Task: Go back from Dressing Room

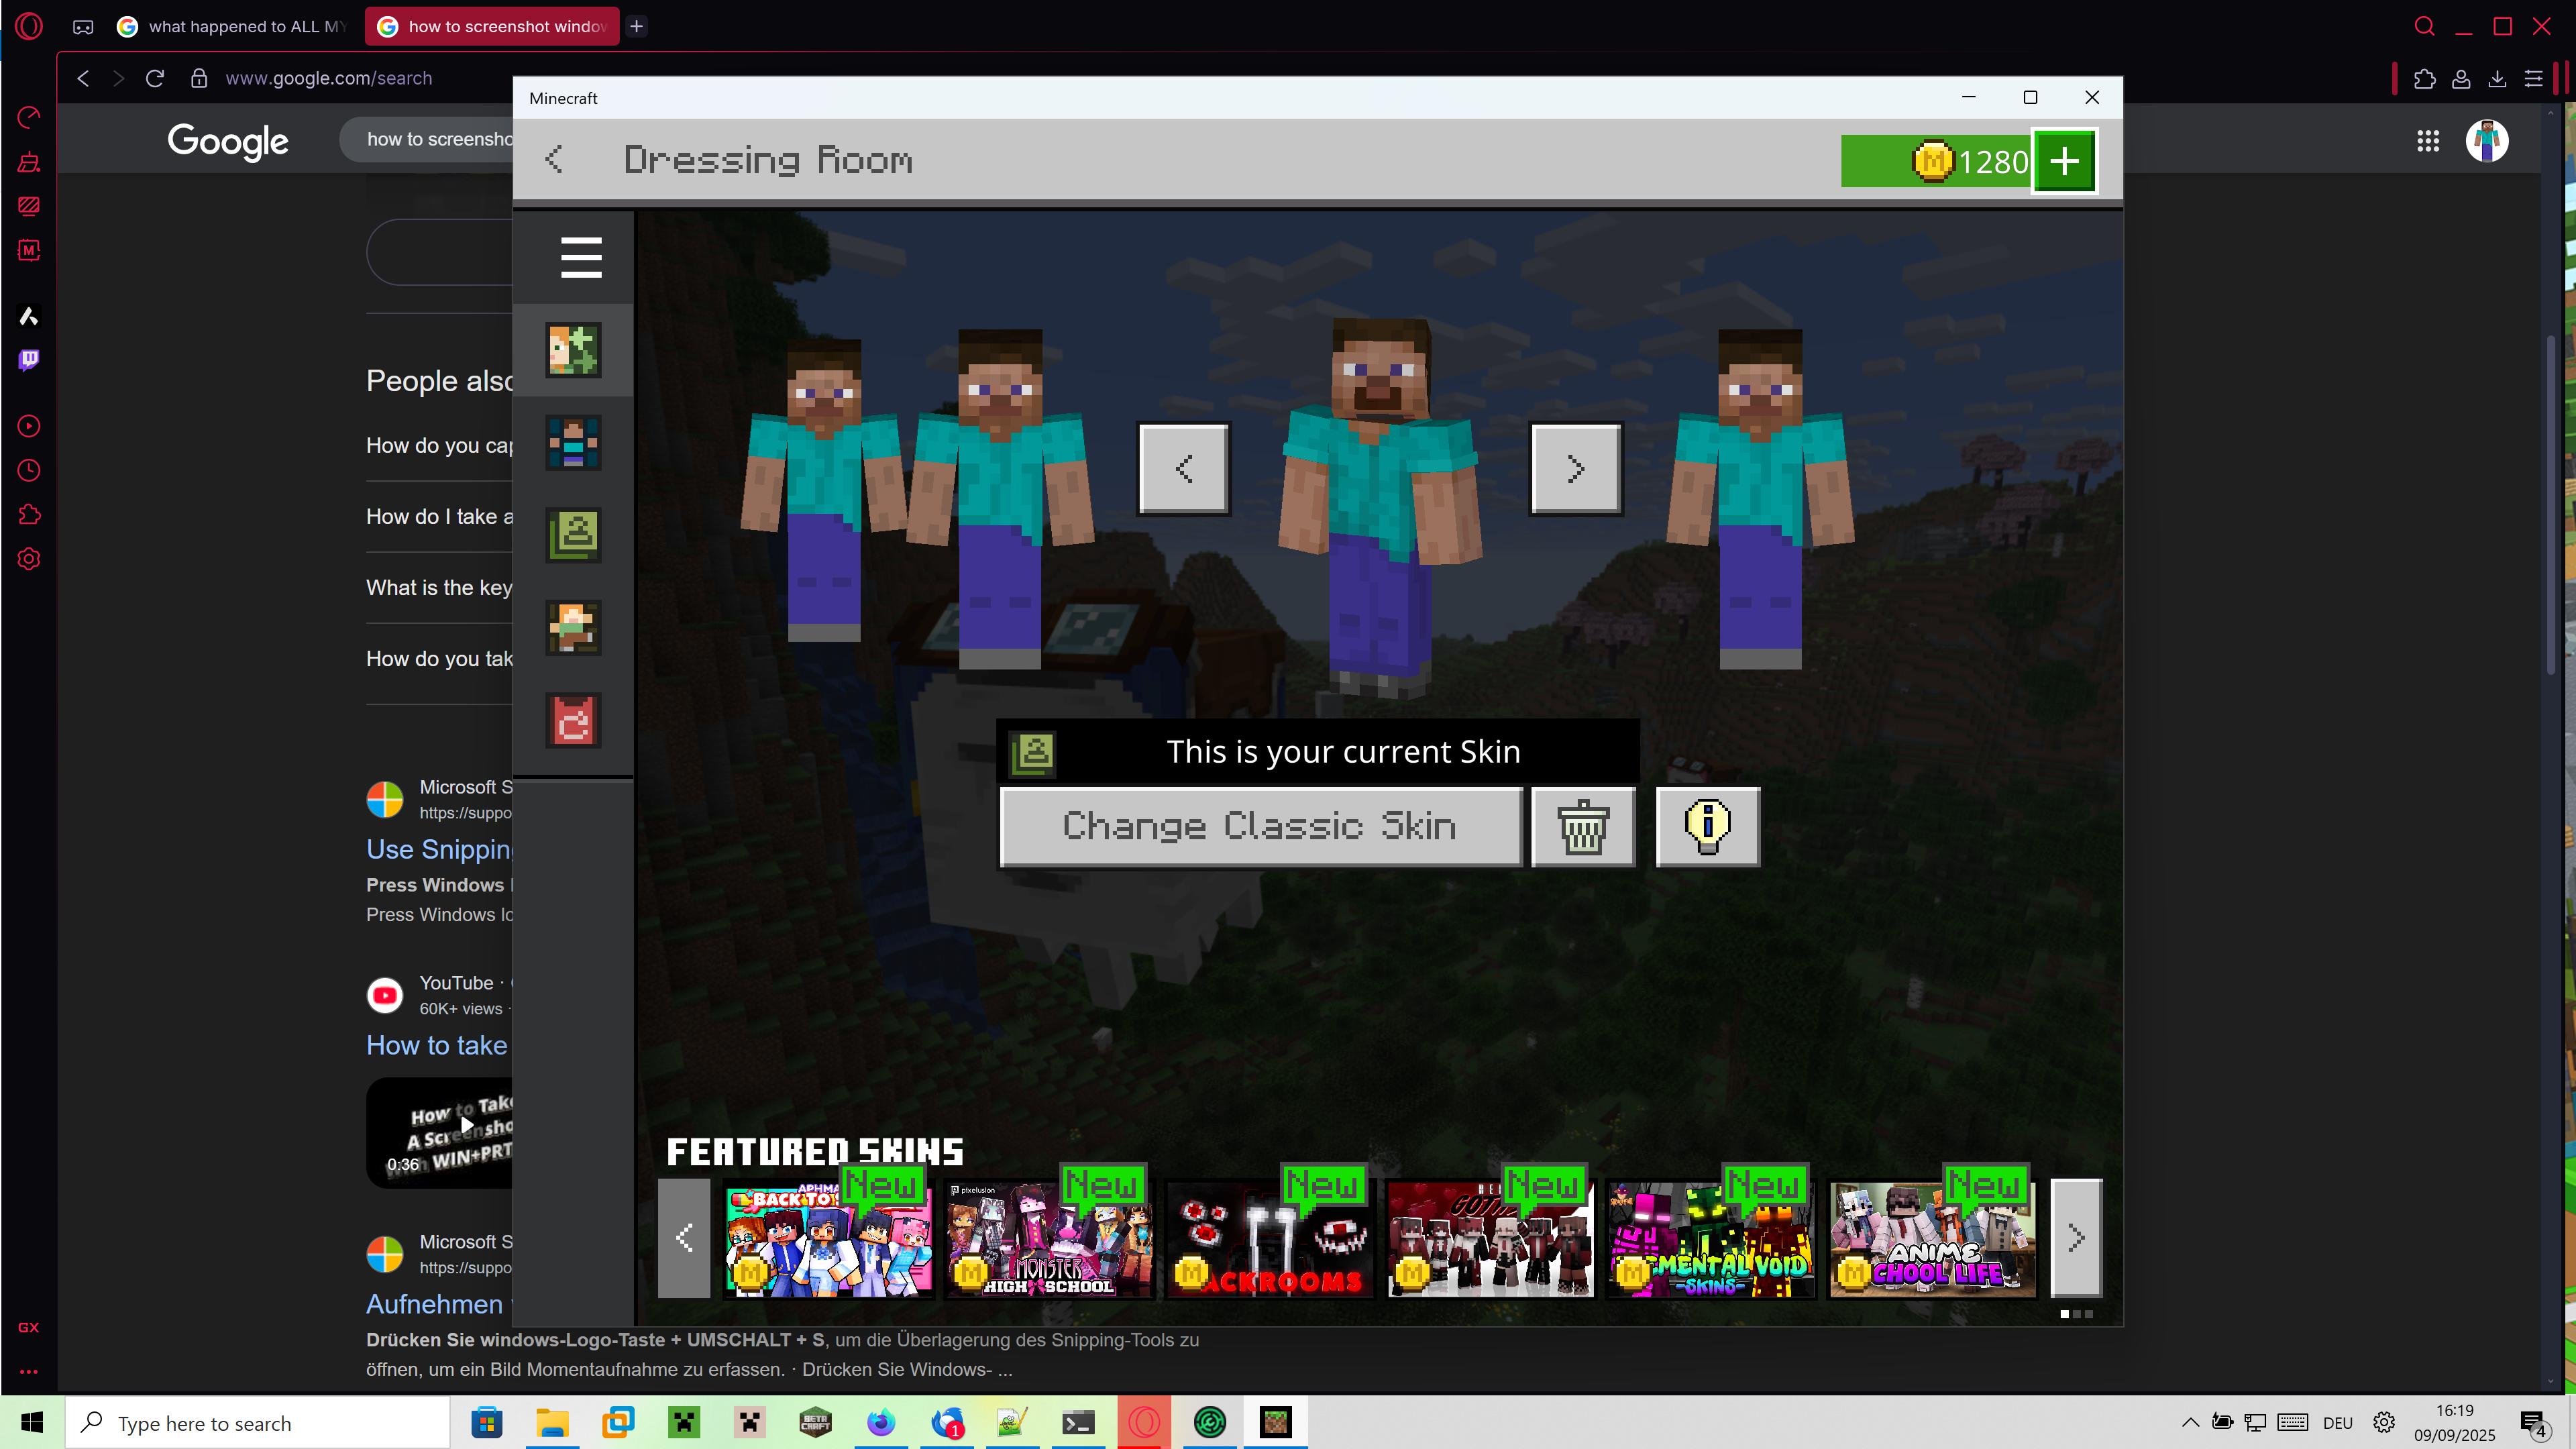Action: pyautogui.click(x=554, y=159)
